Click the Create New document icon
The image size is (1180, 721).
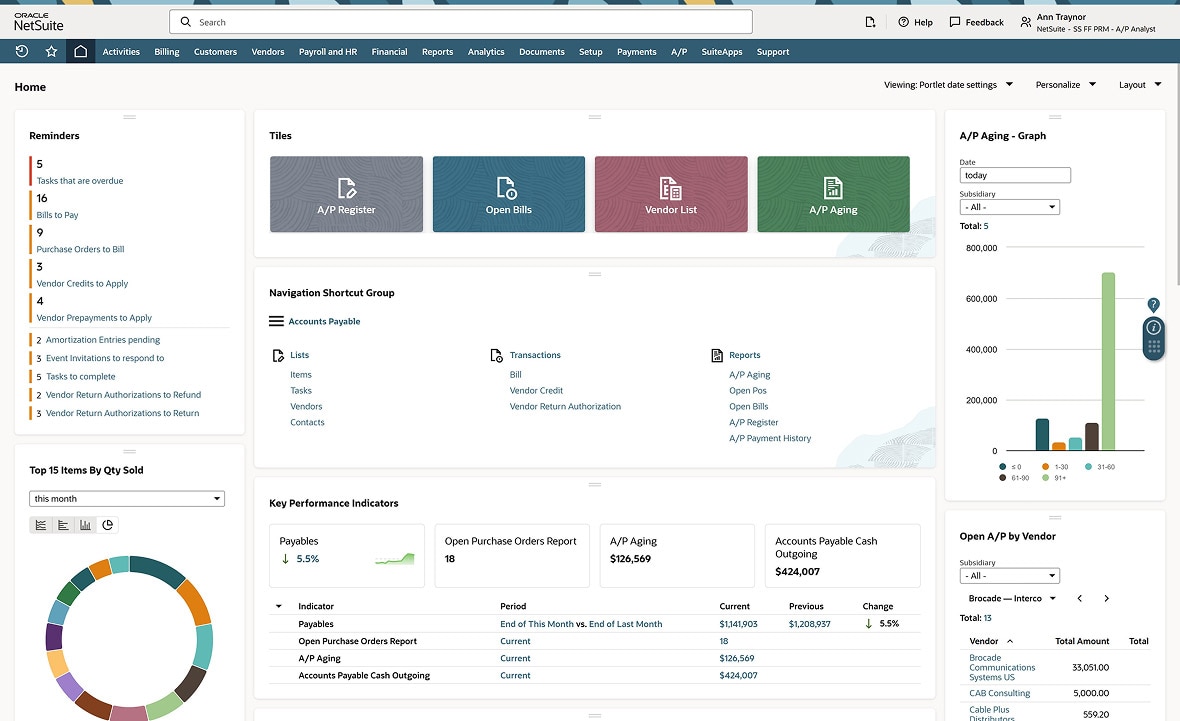coord(870,22)
